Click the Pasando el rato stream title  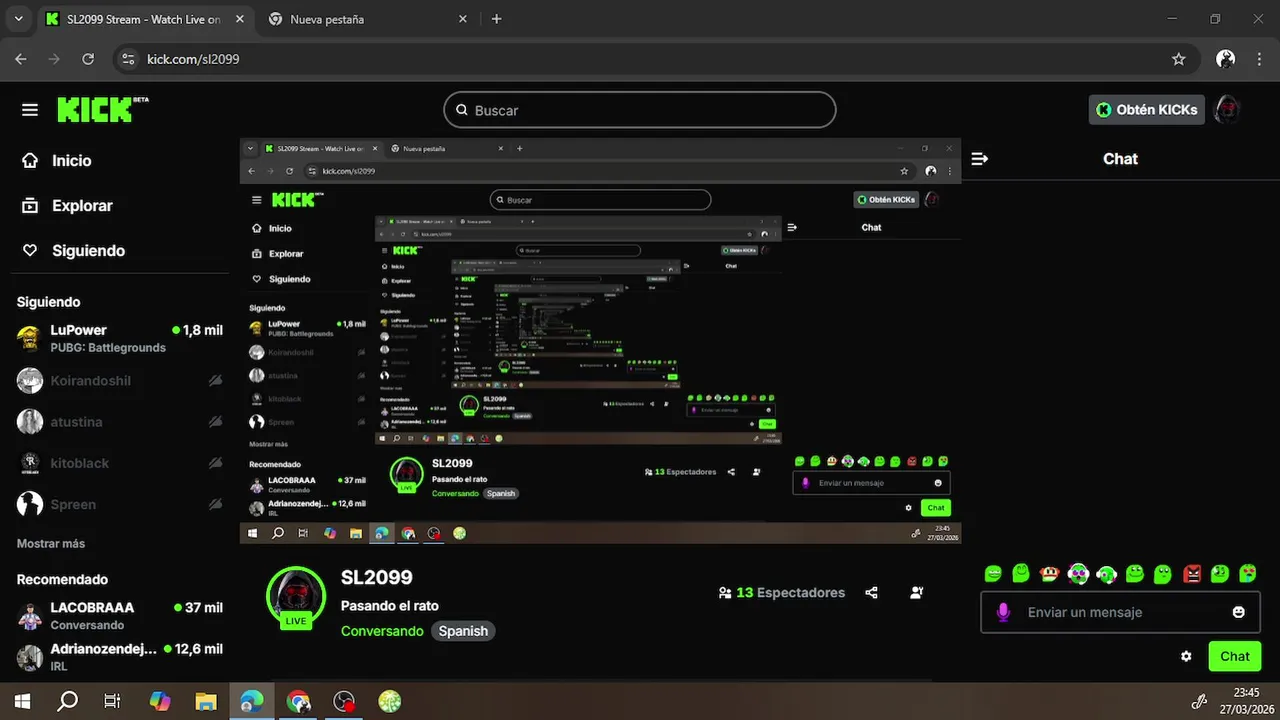[390, 606]
